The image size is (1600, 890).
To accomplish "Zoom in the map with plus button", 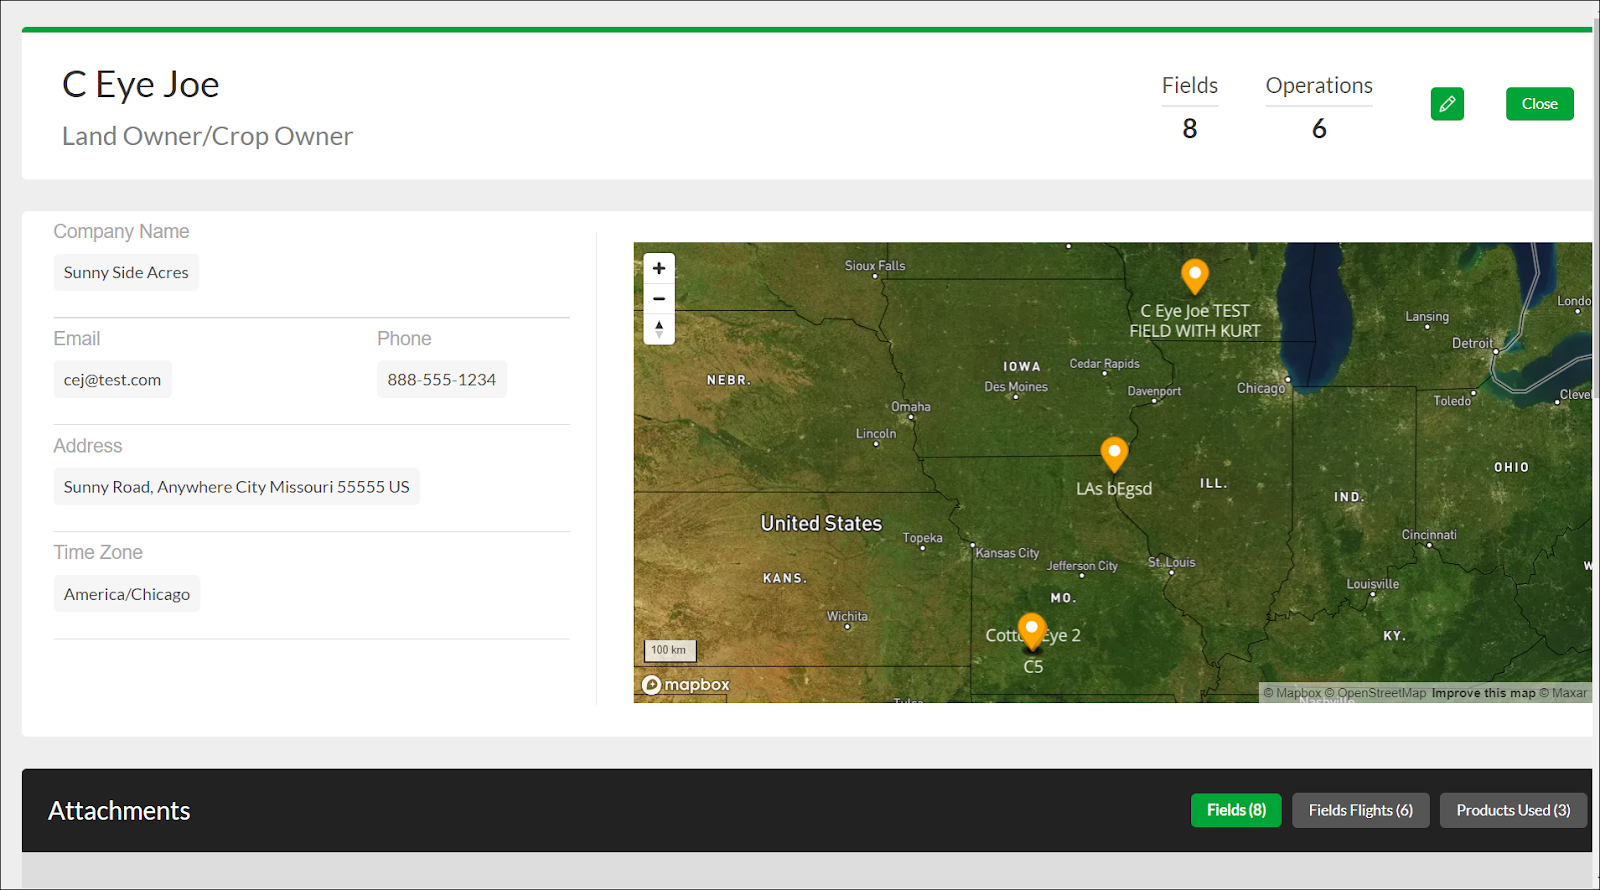I will [659, 268].
